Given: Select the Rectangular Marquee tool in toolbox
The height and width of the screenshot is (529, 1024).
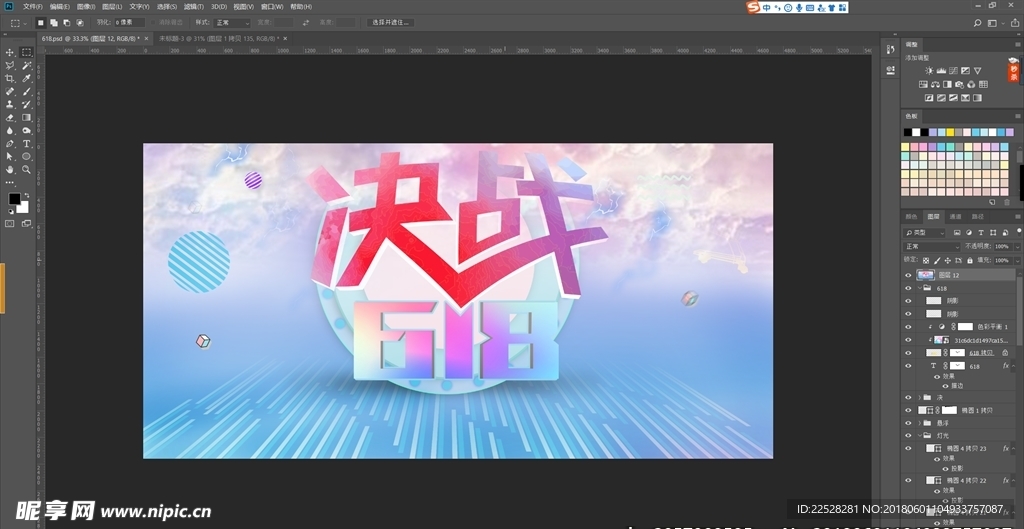Looking at the screenshot, I should [x=26, y=52].
